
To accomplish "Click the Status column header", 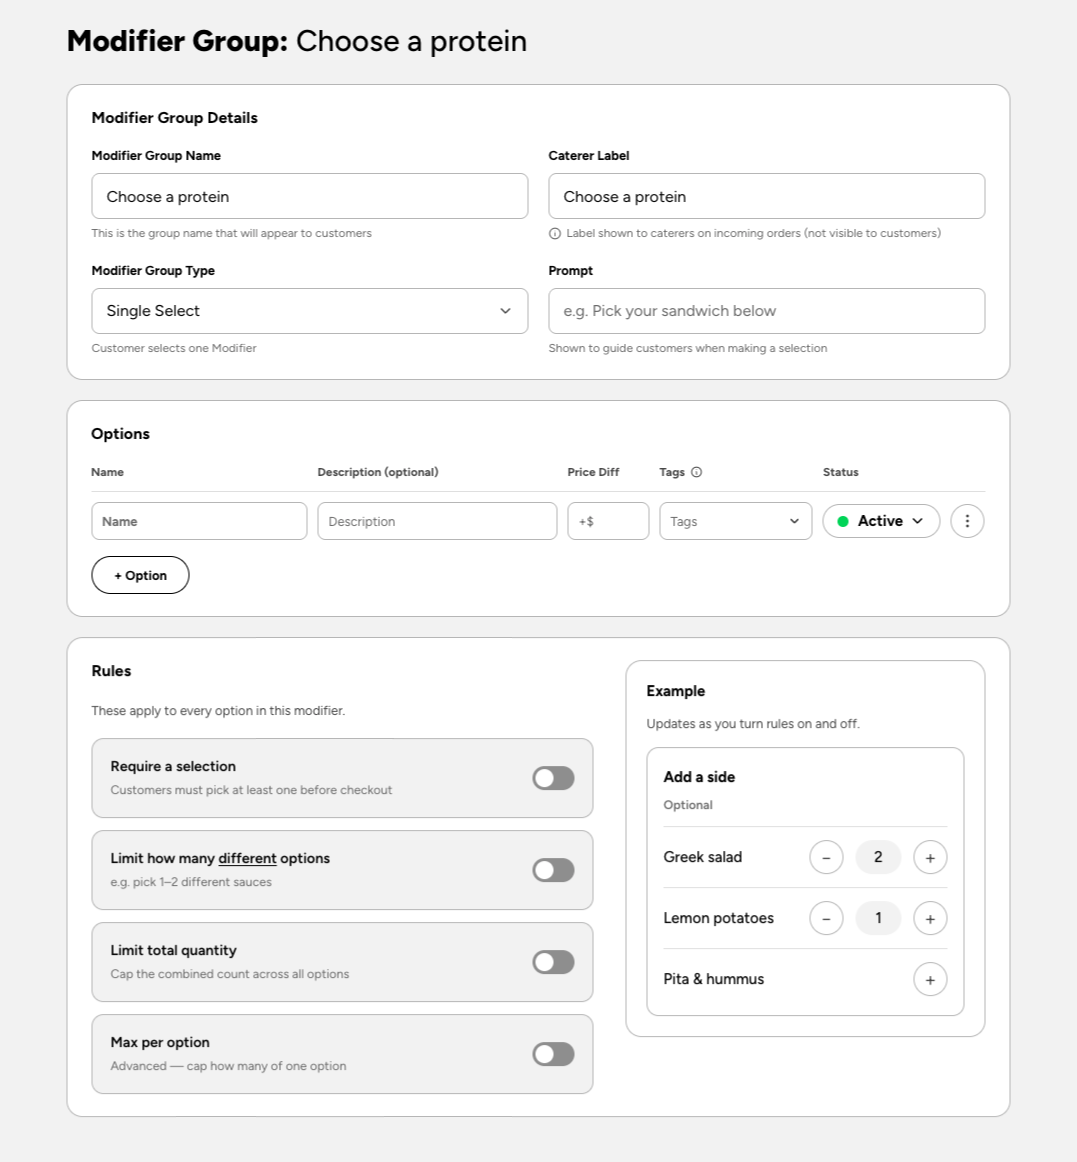I will click(841, 472).
